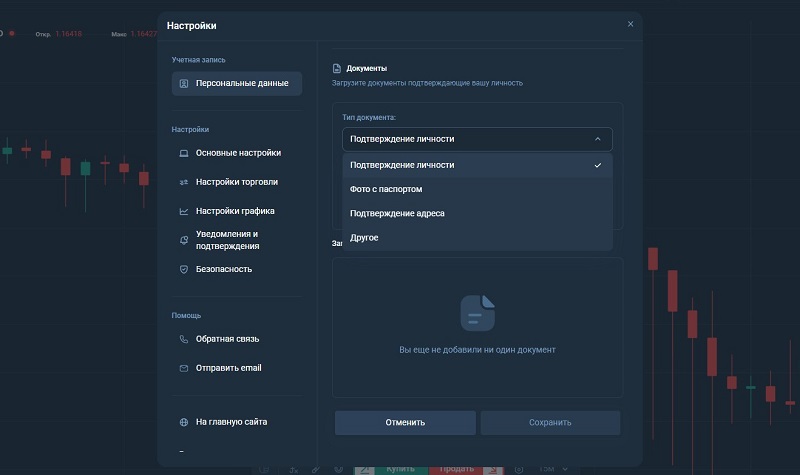Click the shield icon beside Безопасность
The height and width of the screenshot is (475, 800).
click(x=184, y=269)
